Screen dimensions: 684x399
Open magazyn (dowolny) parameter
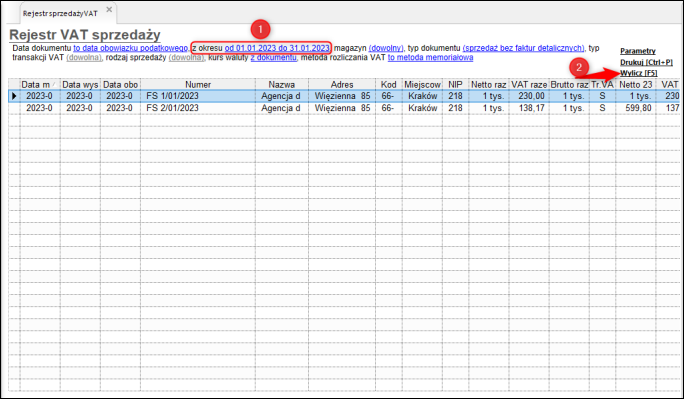tap(386, 48)
